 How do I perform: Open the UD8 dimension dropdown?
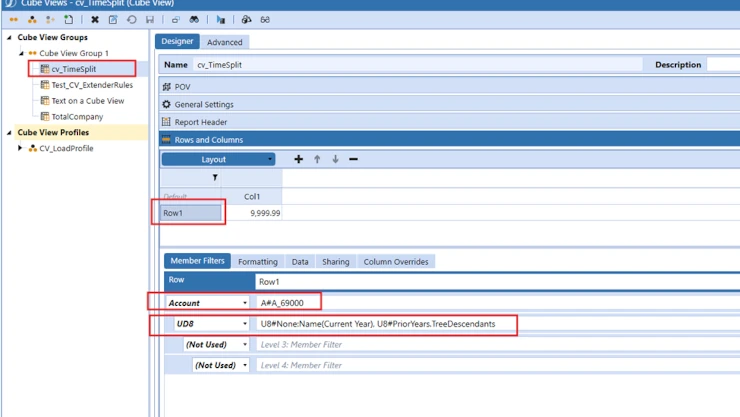coord(244,324)
